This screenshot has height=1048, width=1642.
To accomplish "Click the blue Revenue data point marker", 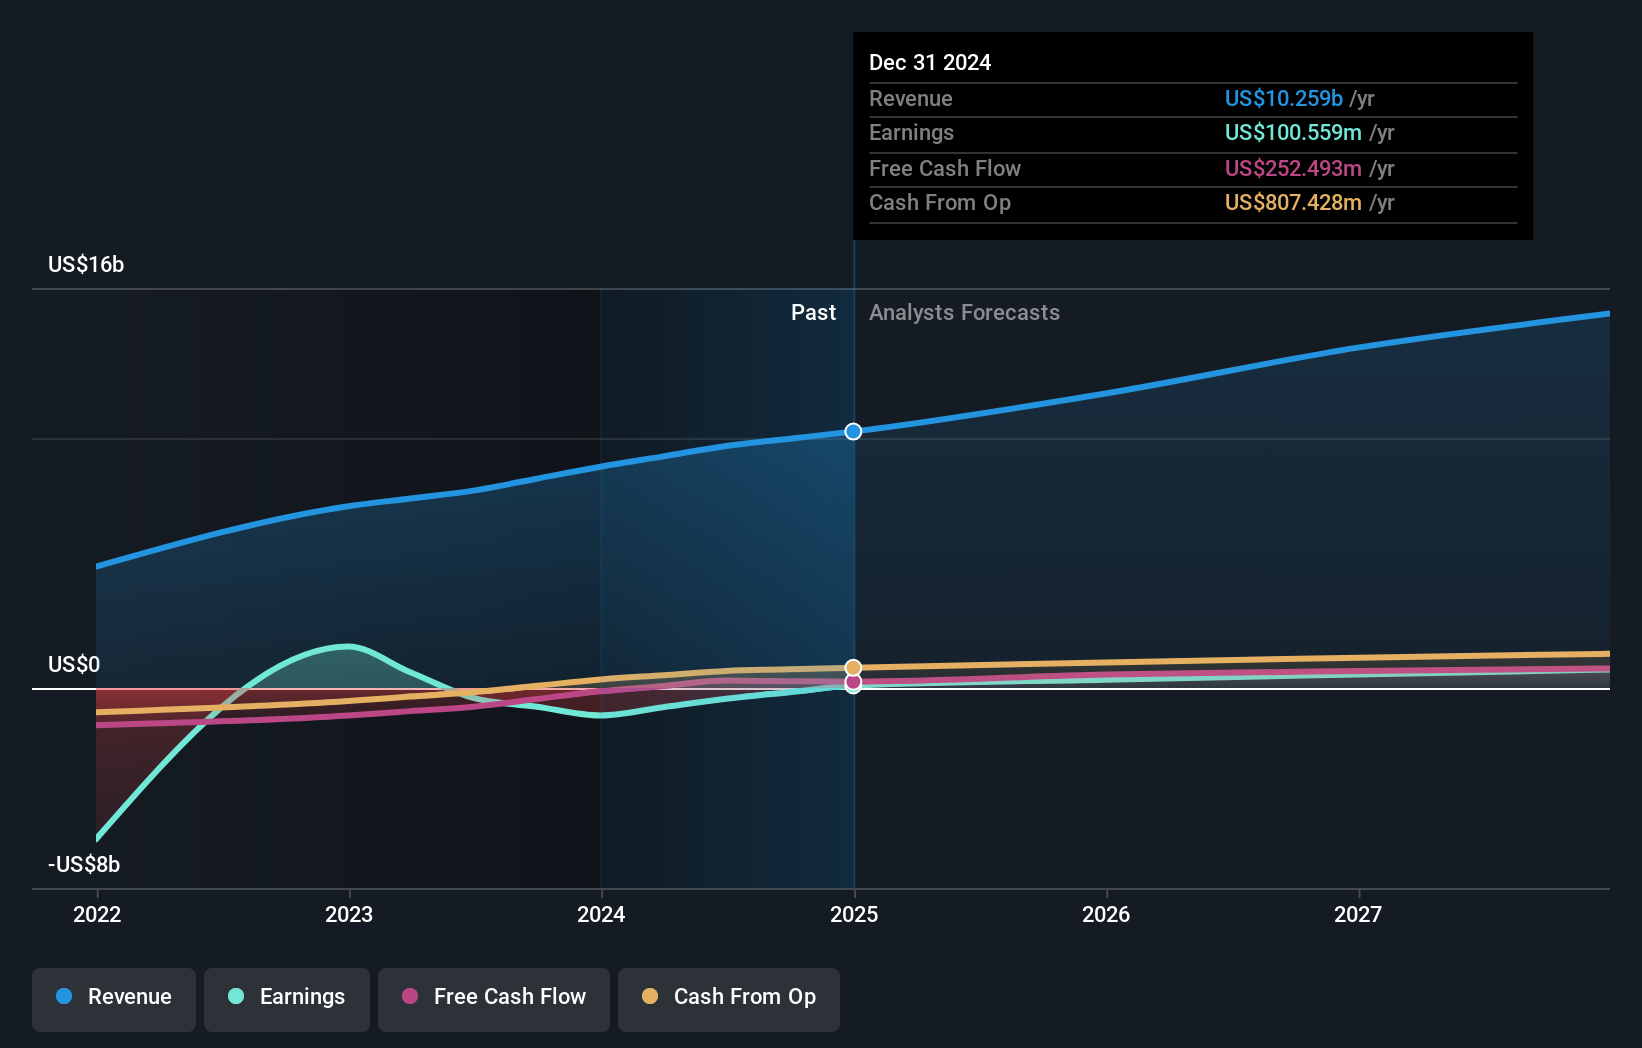I will tap(853, 432).
